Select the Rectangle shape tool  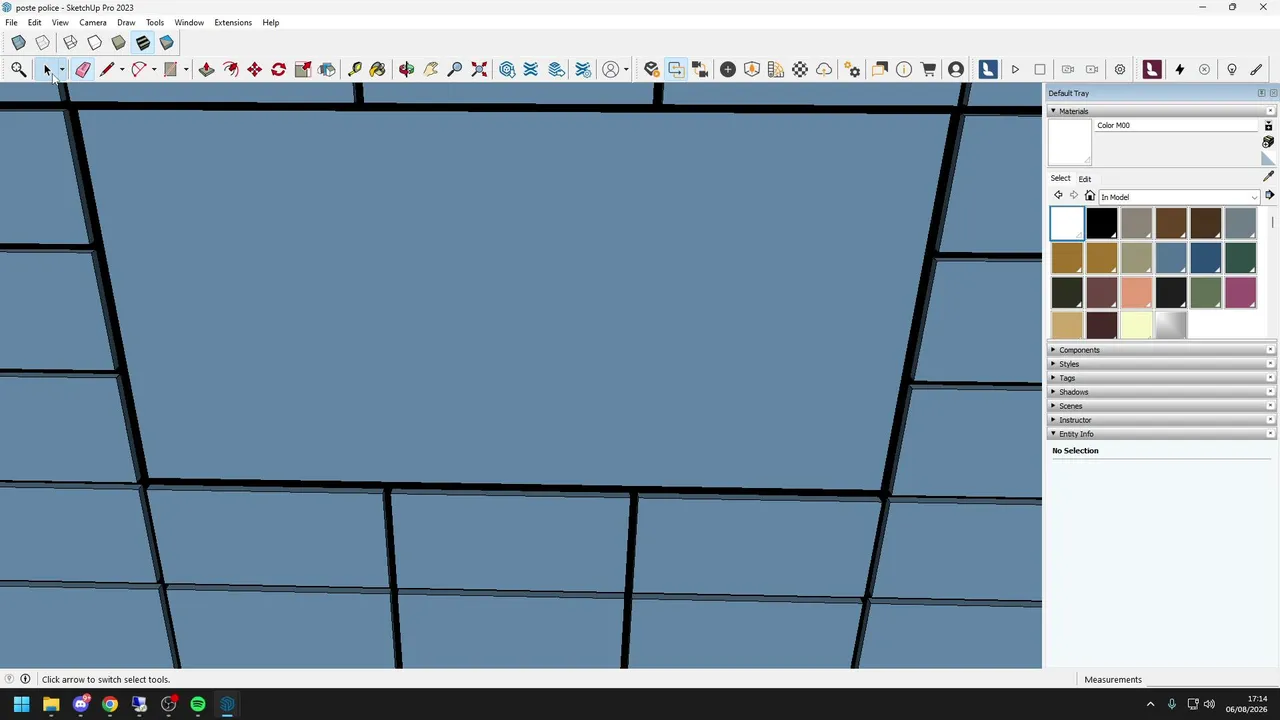pos(171,69)
